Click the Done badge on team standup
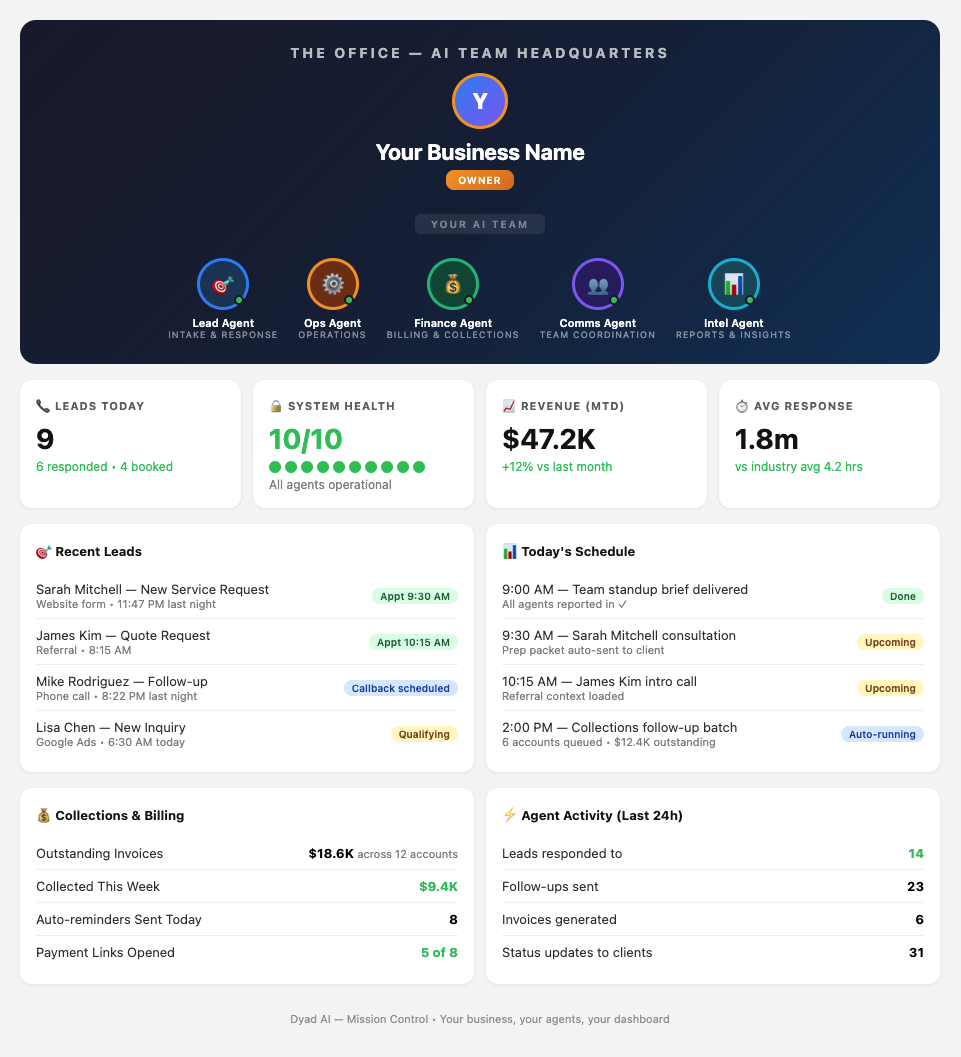 [902, 595]
